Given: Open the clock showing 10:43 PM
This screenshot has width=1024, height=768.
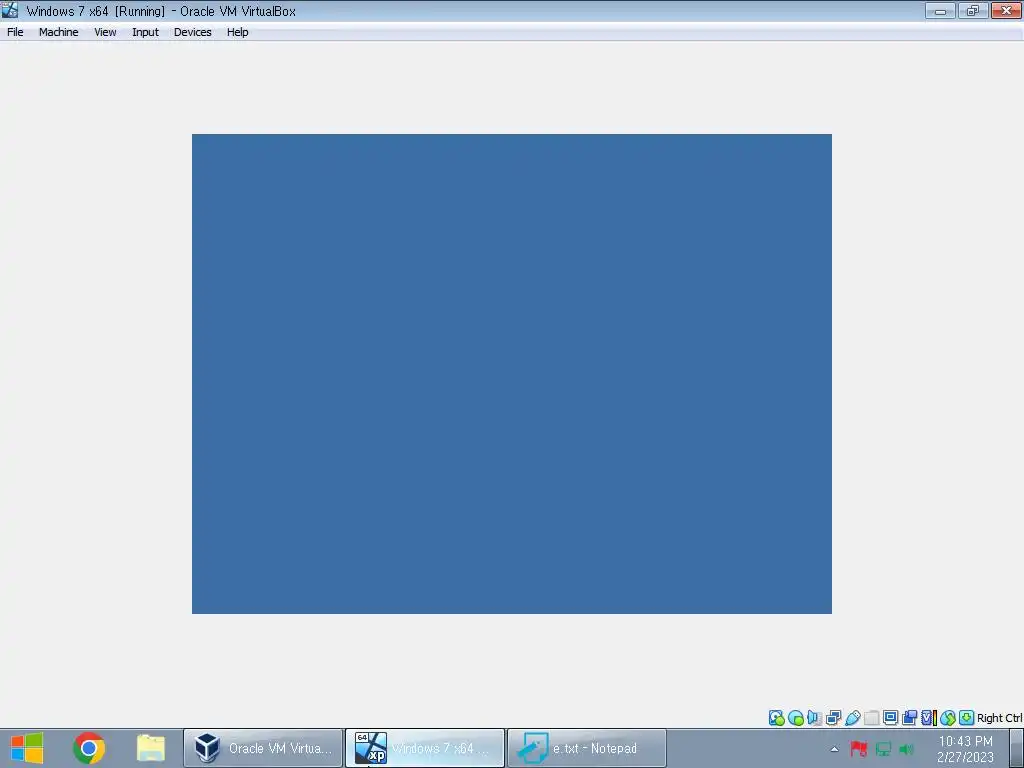Looking at the screenshot, I should pyautogui.click(x=965, y=749).
